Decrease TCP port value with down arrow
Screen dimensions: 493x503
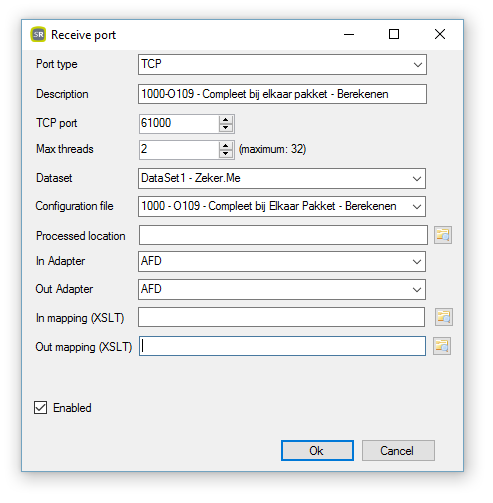(226, 128)
